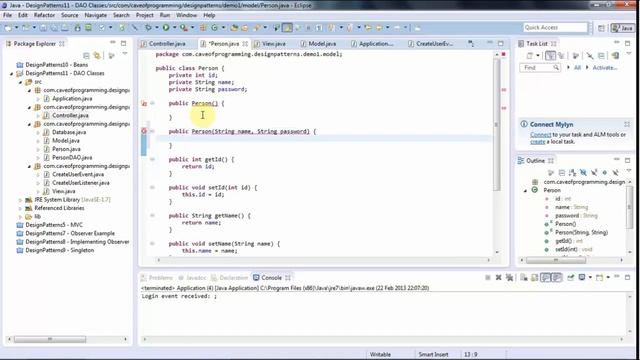Toggle Categorized view in Task List toolbar
The image size is (640, 360).
pyautogui.click(x=550, y=56)
